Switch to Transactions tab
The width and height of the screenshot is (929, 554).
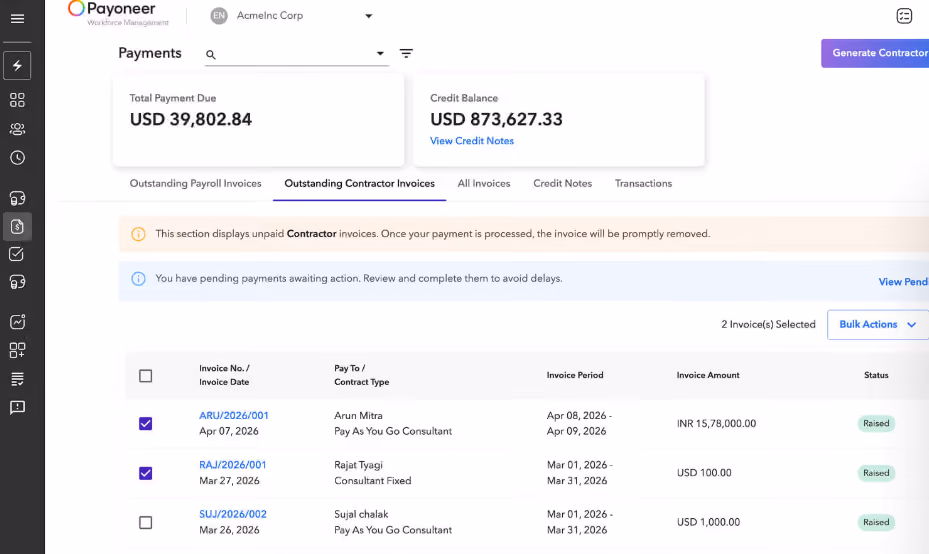coord(643,184)
